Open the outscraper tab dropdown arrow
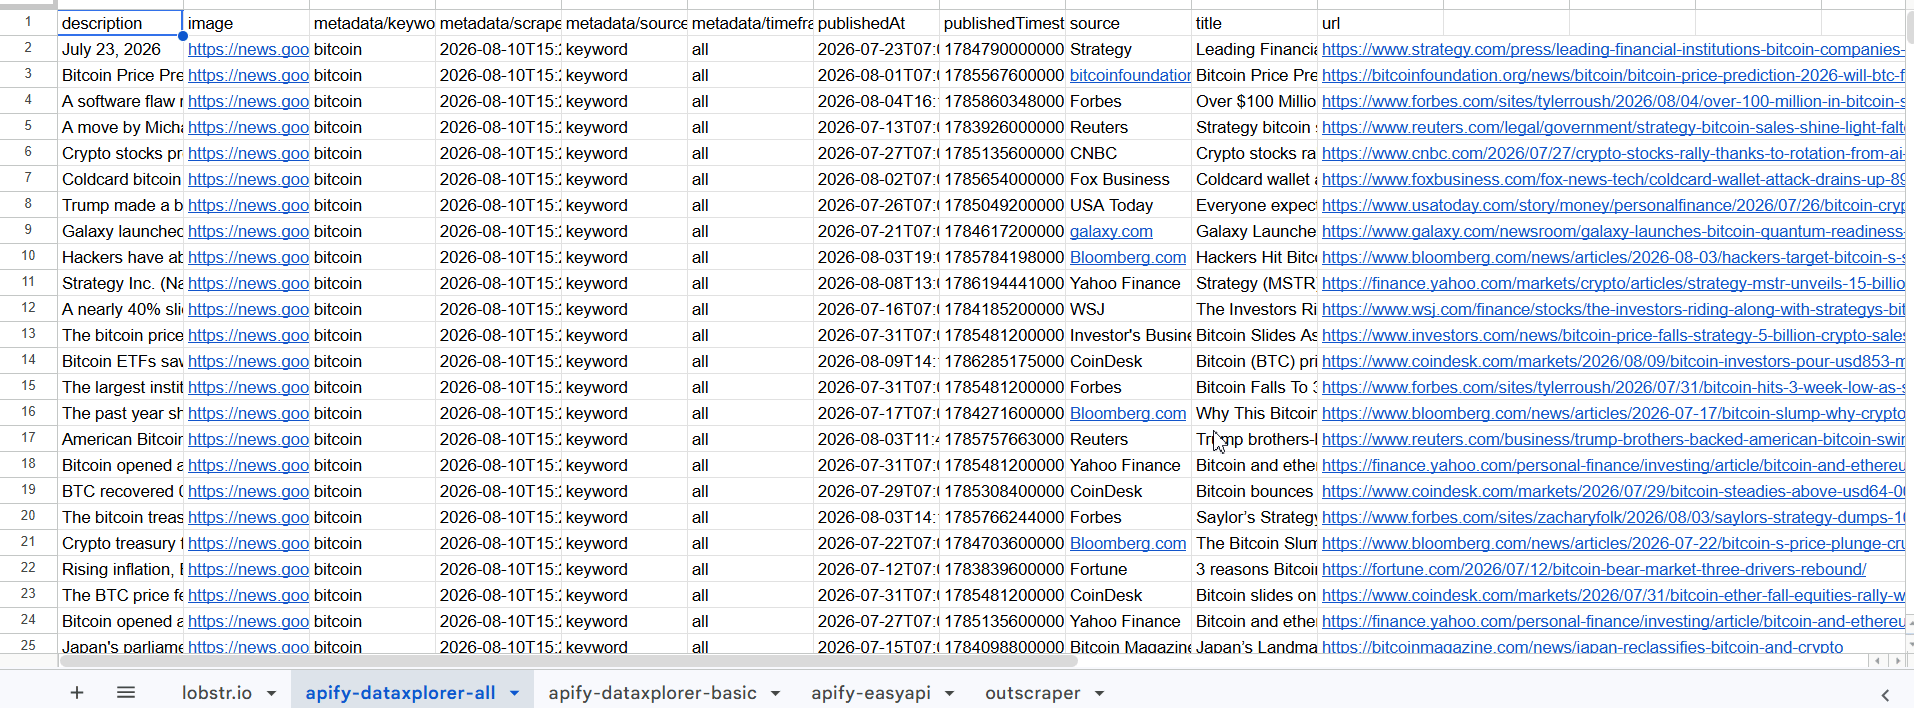The width and height of the screenshot is (1914, 708). pos(1099,694)
